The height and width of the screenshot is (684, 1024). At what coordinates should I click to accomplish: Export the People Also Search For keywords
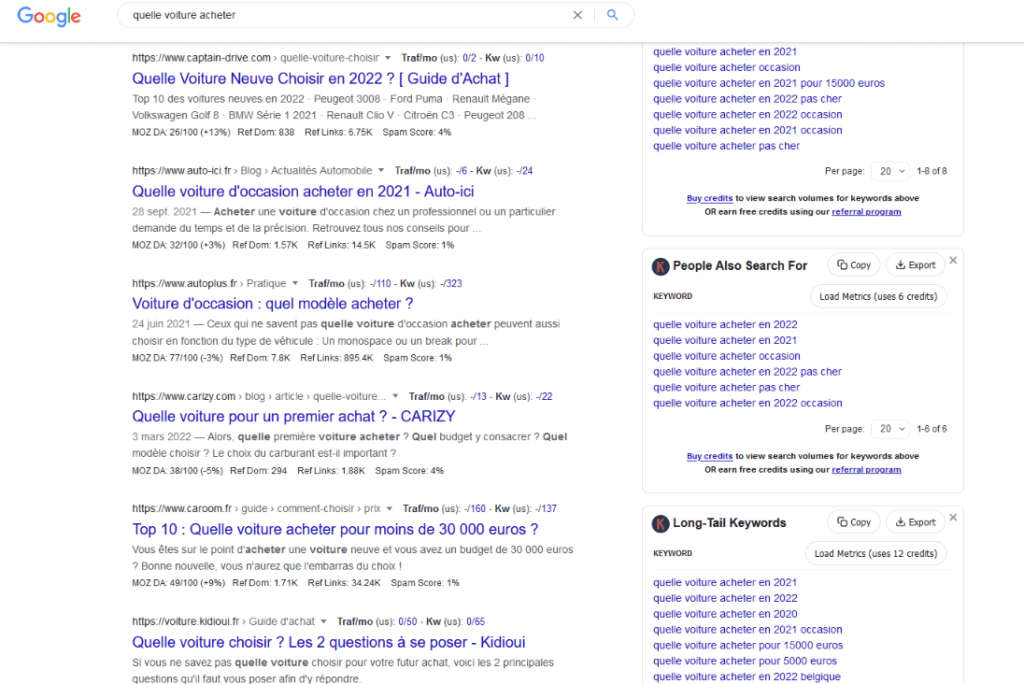[916, 265]
